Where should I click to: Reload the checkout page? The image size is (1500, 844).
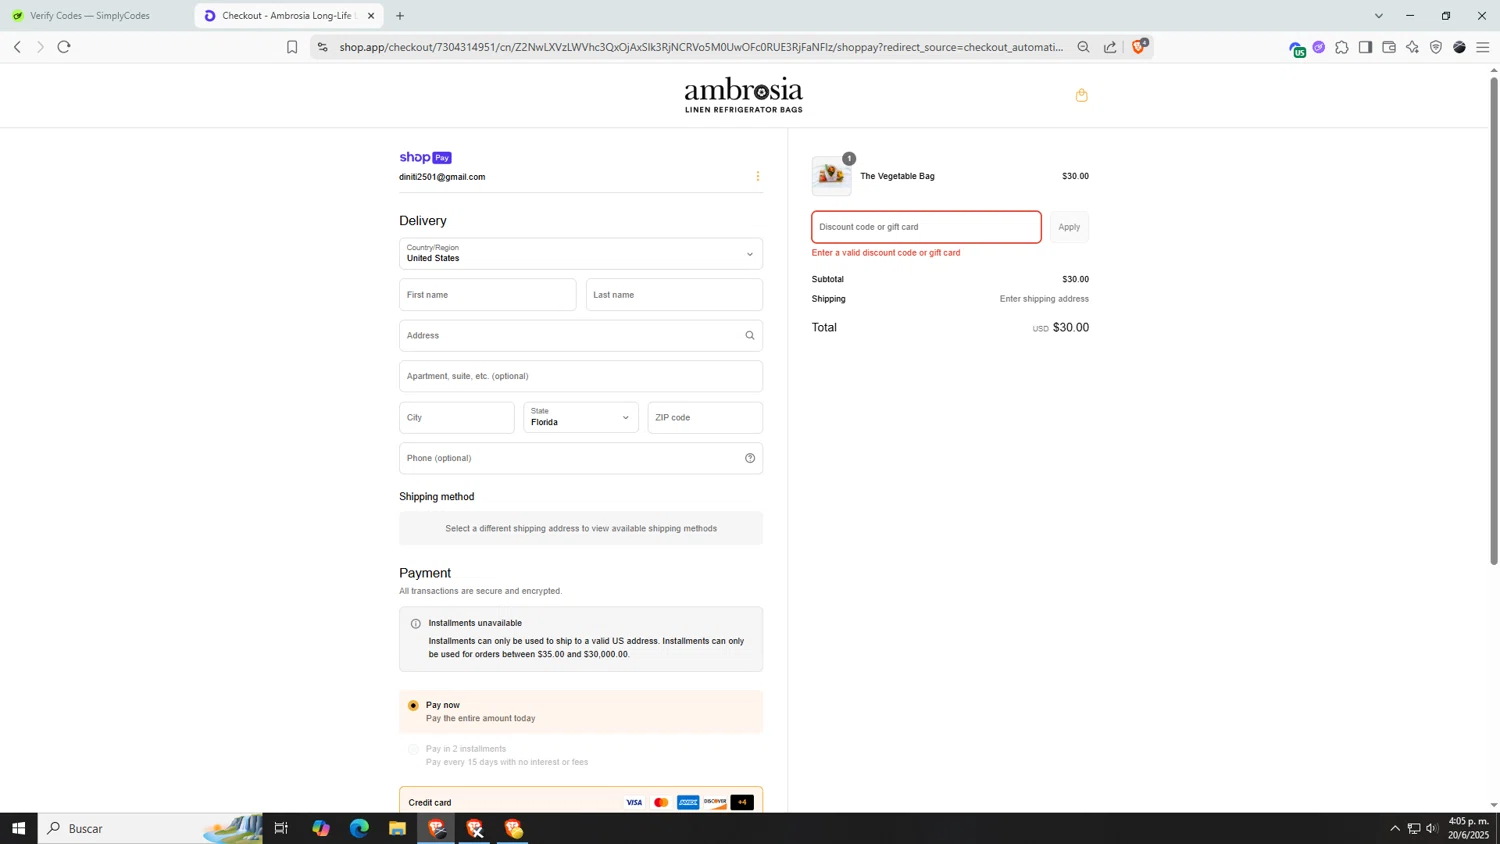[x=64, y=47]
